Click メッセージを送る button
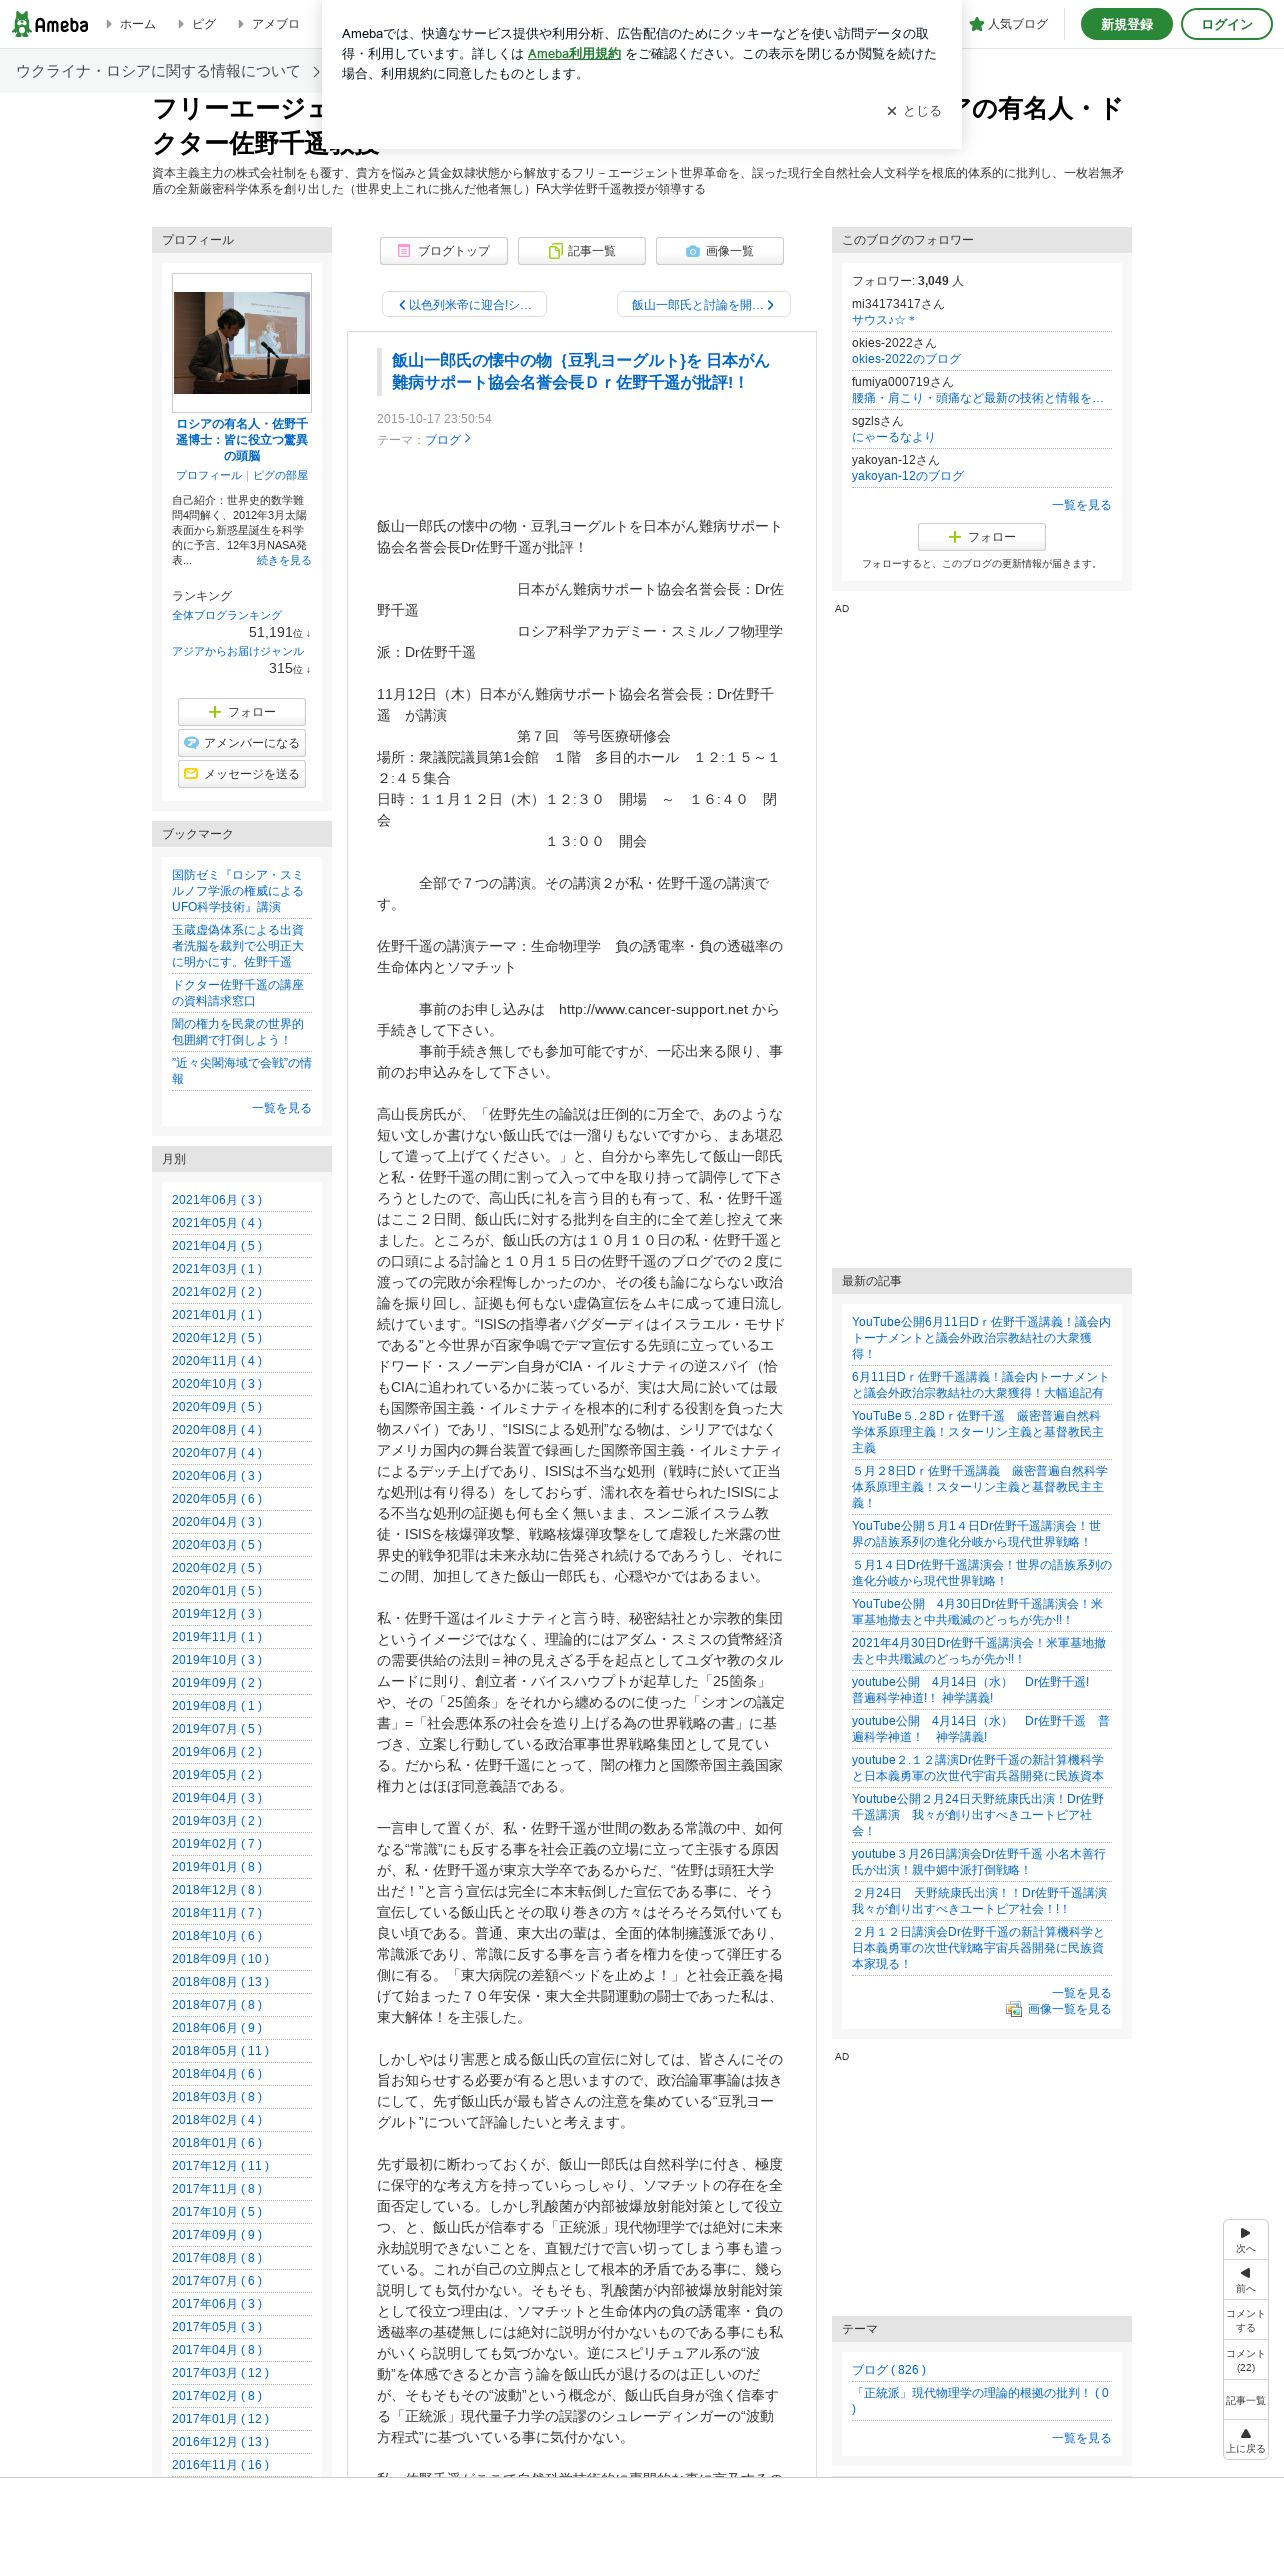 tap(242, 774)
